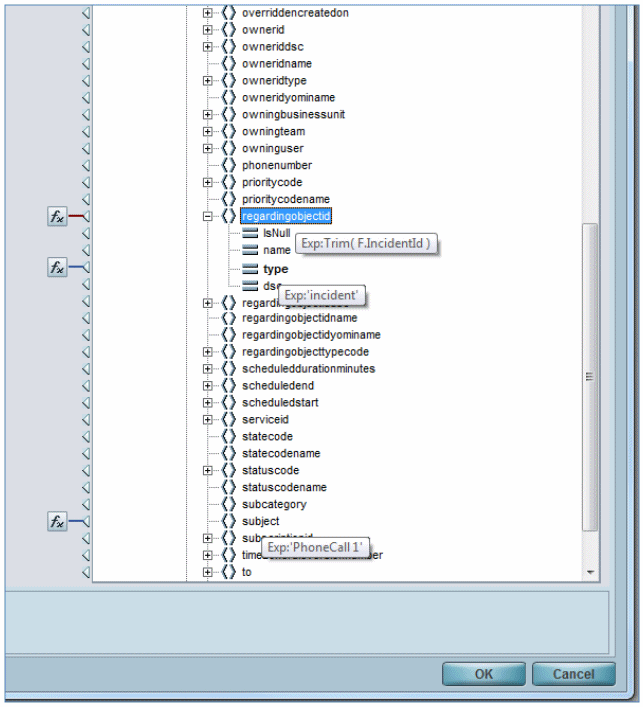Click the braces icon next to subcategory
643x707 pixels.
pyautogui.click(x=229, y=505)
